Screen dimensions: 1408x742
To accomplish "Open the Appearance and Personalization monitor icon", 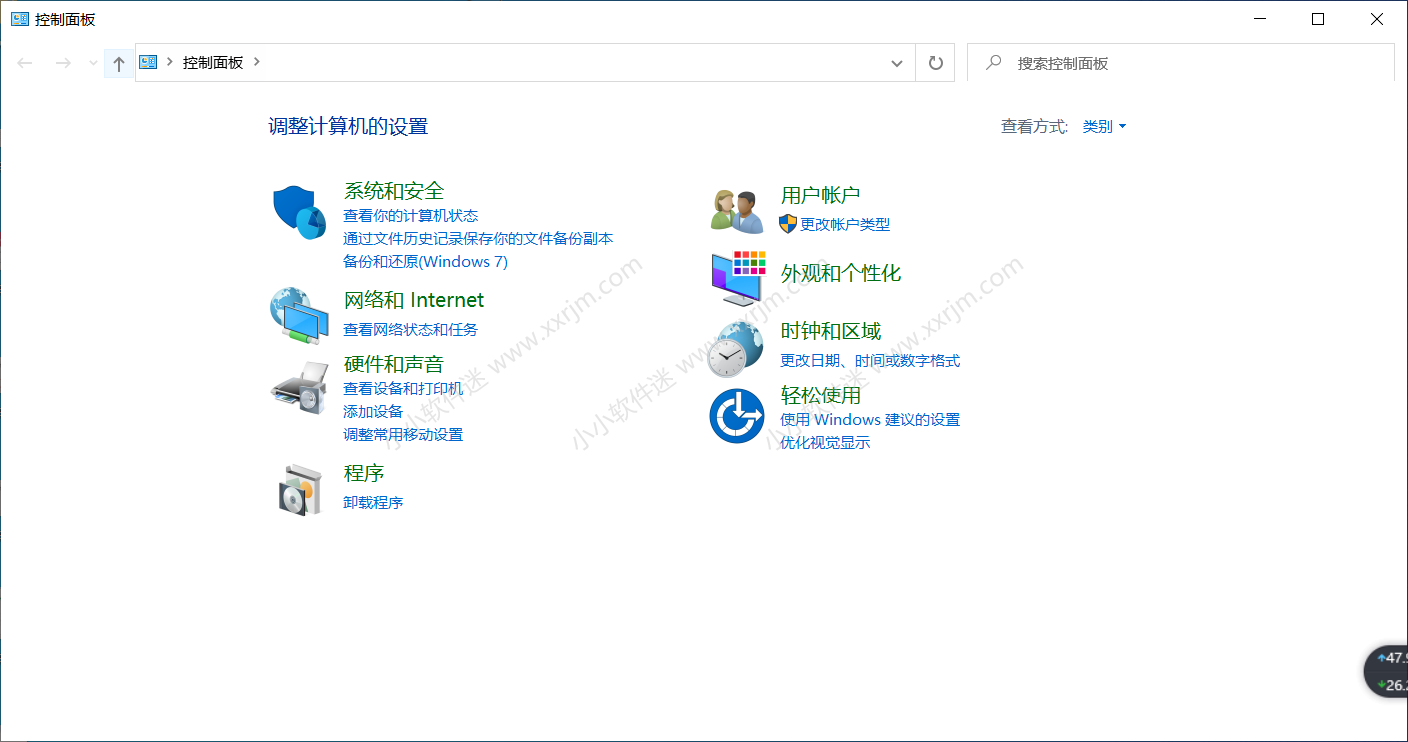I will [737, 279].
